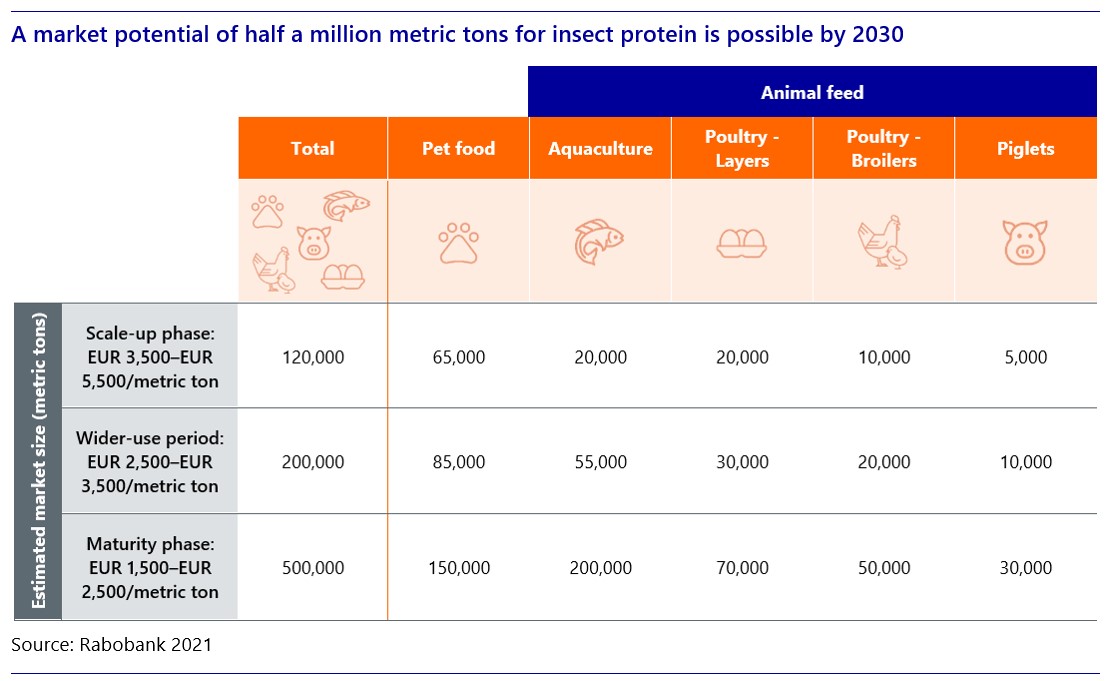Screen dimensions: 1114x681
Task: Click the Scale-up phase row label
Action: 151,357
